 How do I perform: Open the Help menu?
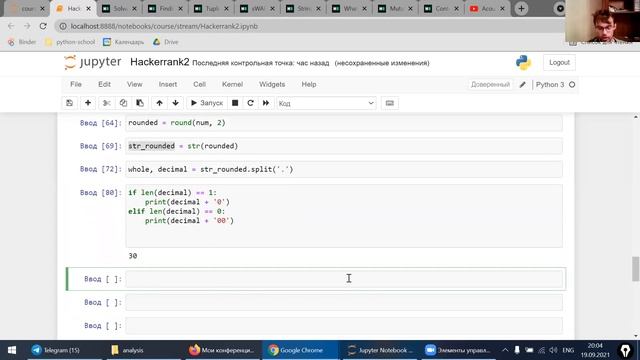point(309,84)
